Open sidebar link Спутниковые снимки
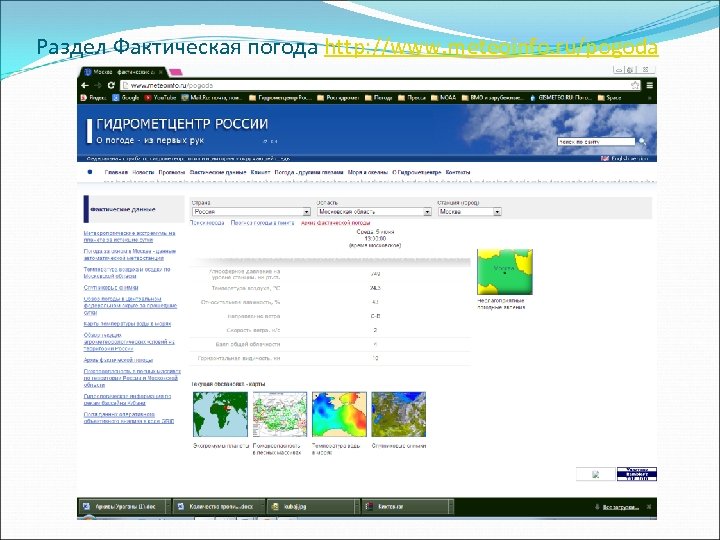 click(111, 288)
